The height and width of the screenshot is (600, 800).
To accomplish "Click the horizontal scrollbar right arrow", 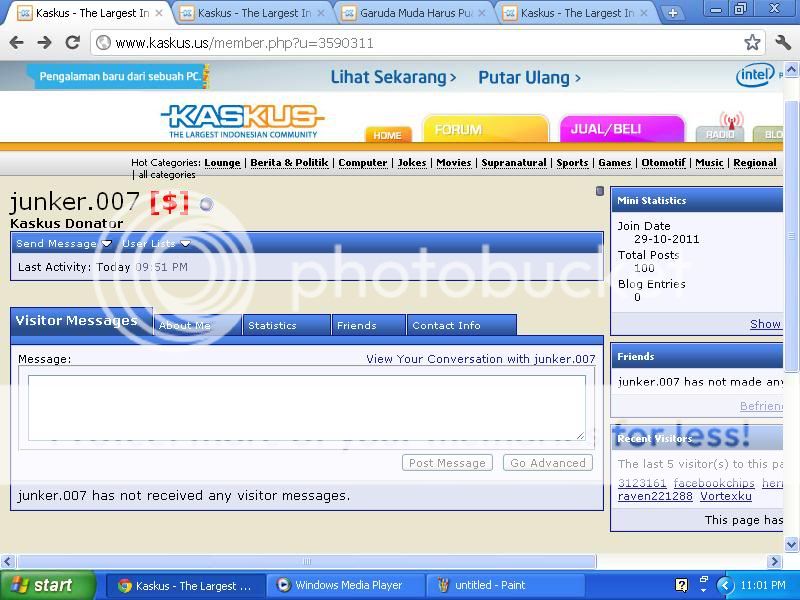I will click(774, 561).
